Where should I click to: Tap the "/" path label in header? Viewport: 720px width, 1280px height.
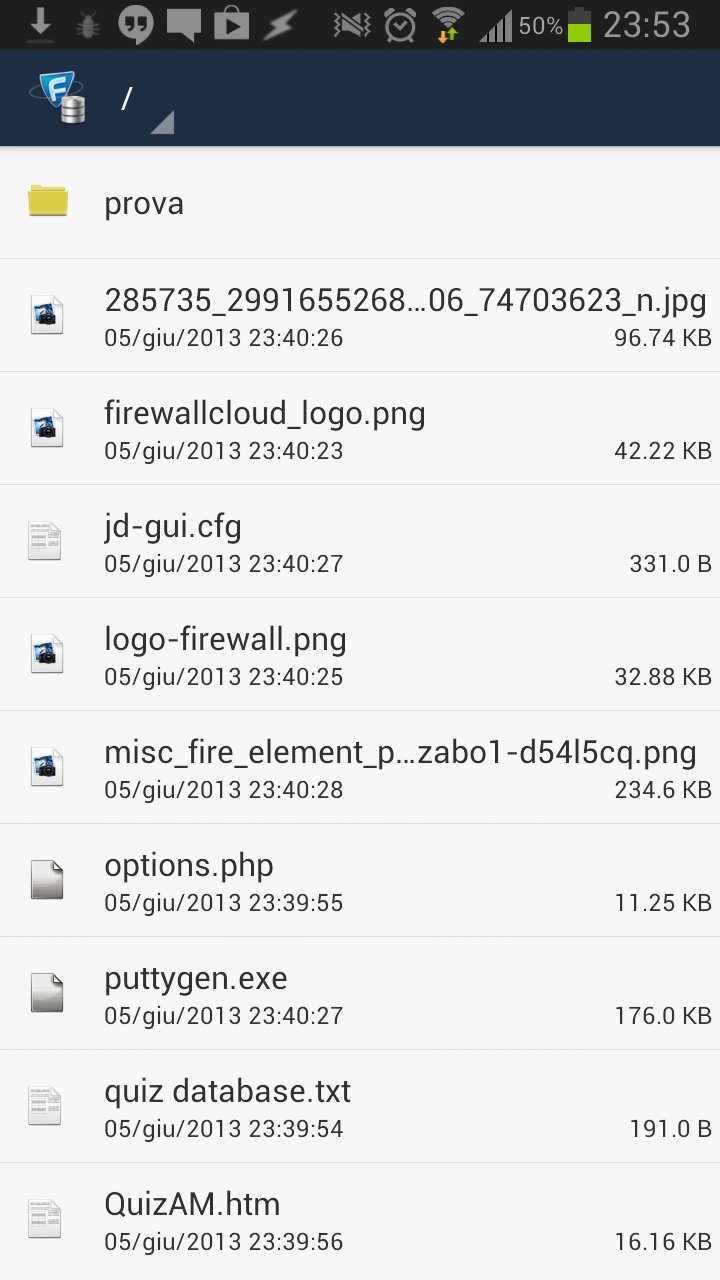tap(127, 98)
